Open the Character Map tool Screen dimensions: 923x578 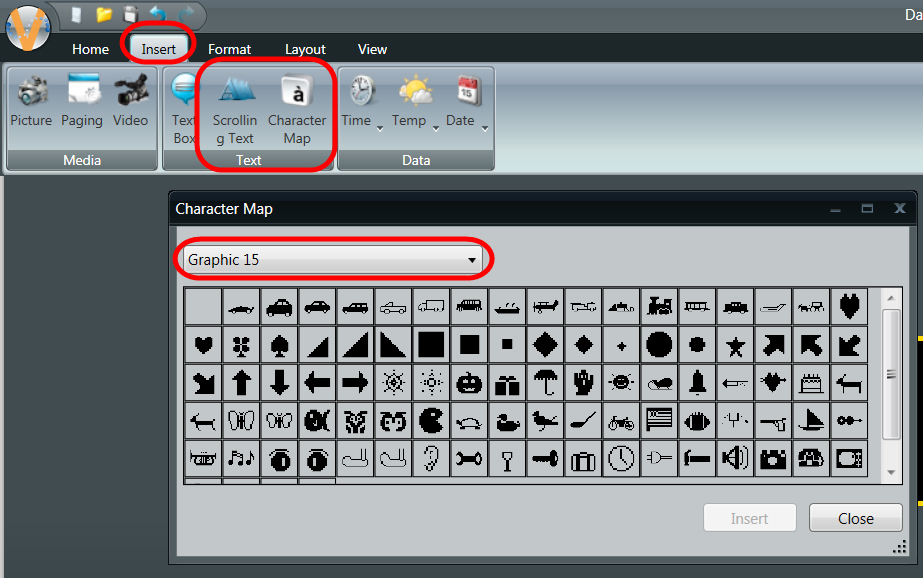point(297,104)
